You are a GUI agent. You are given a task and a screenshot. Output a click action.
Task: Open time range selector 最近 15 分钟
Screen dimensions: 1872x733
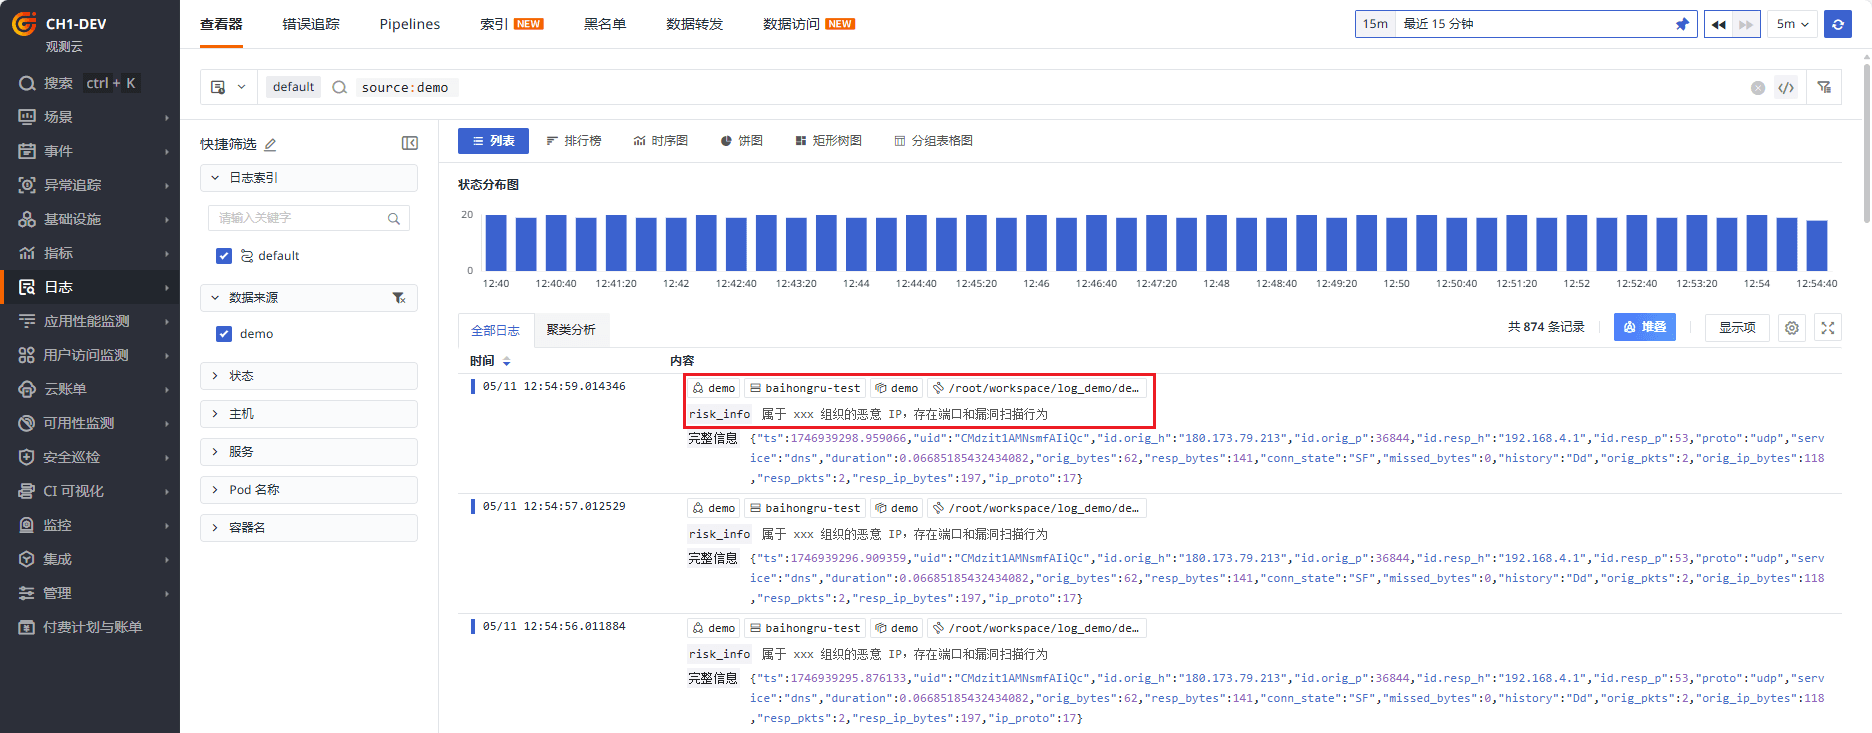coord(1527,24)
